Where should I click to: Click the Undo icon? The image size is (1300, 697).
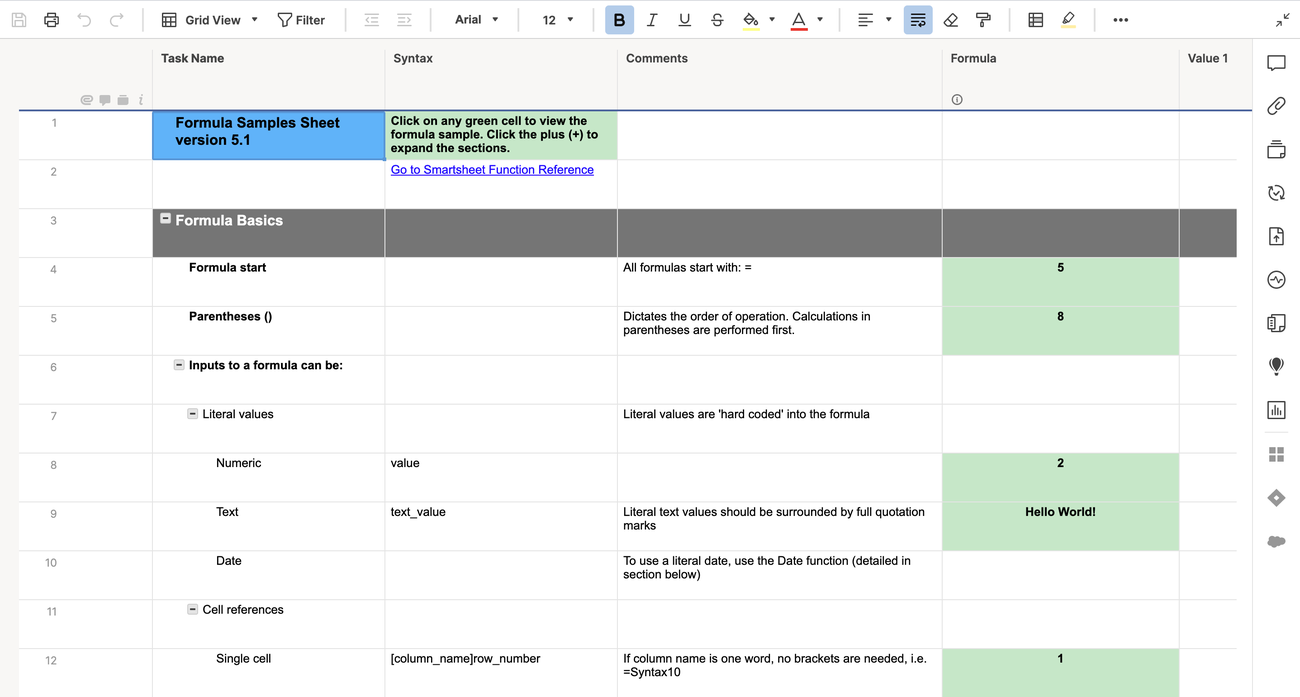pos(84,19)
